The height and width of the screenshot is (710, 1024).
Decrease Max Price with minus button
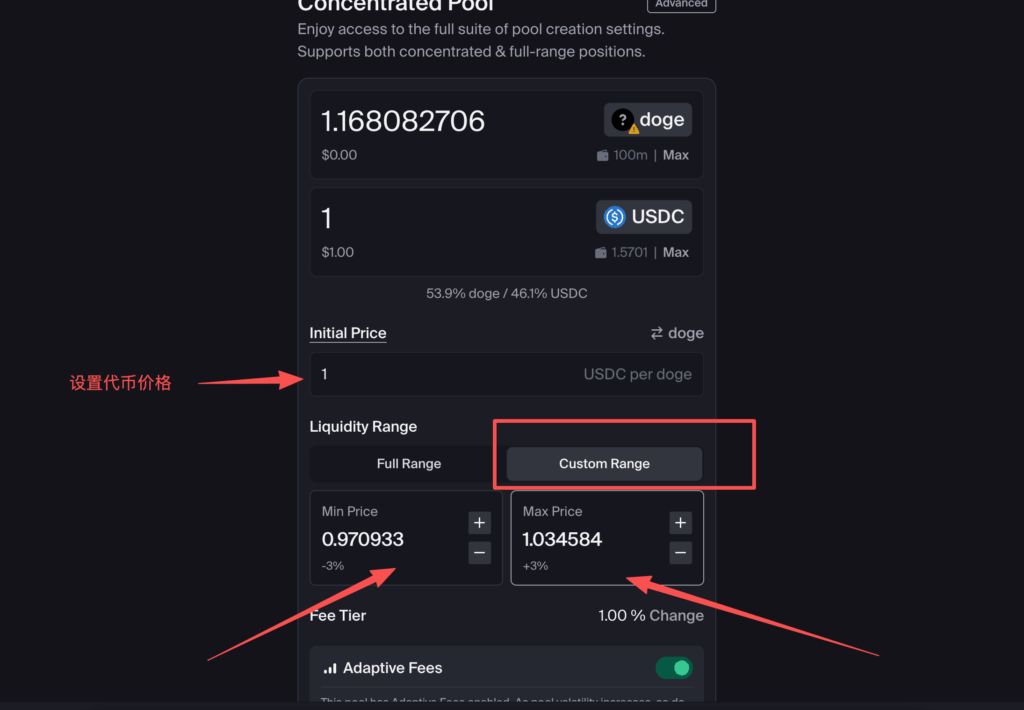[681, 553]
